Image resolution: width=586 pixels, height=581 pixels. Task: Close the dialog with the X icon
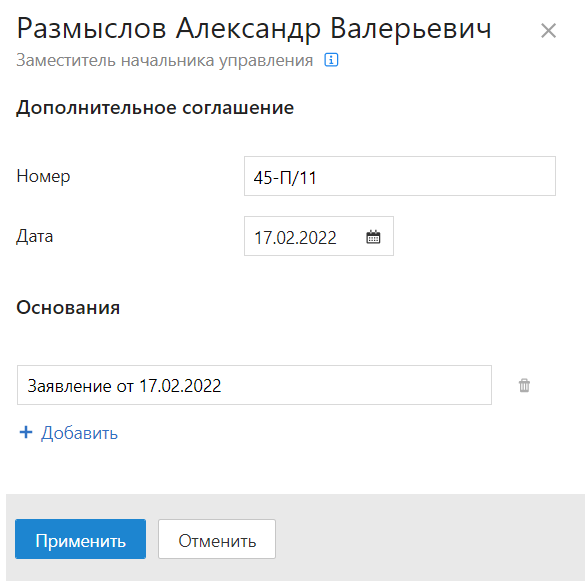tap(548, 31)
